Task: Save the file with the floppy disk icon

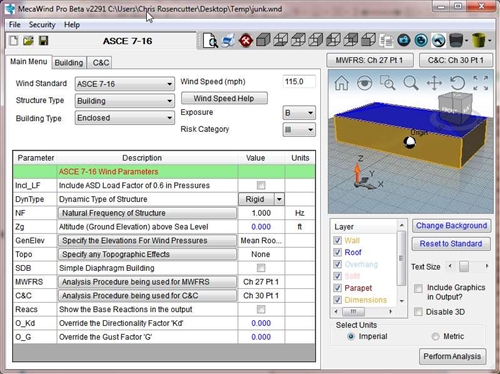Action: coord(44,41)
